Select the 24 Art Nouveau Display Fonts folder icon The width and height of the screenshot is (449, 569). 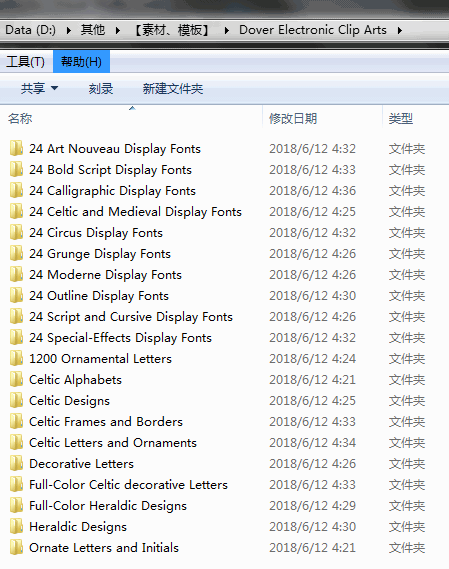tap(16, 148)
